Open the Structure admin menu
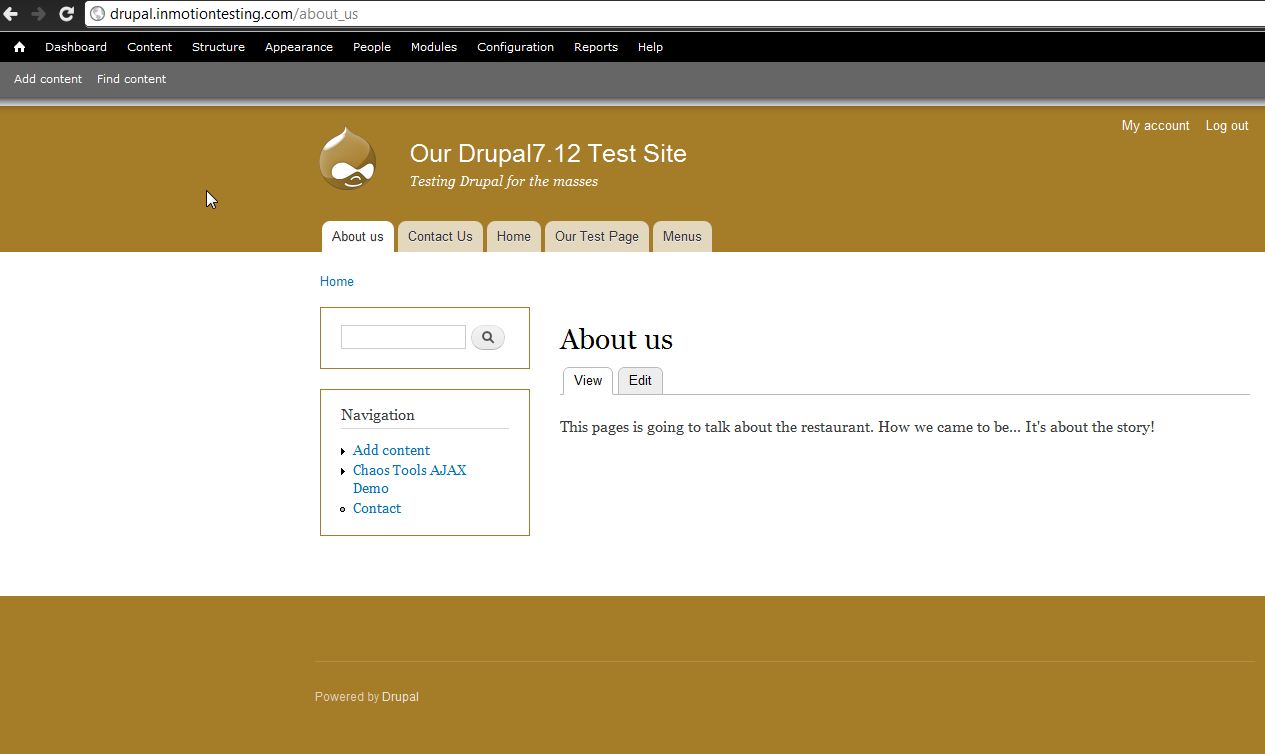The width and height of the screenshot is (1265, 754). [218, 47]
